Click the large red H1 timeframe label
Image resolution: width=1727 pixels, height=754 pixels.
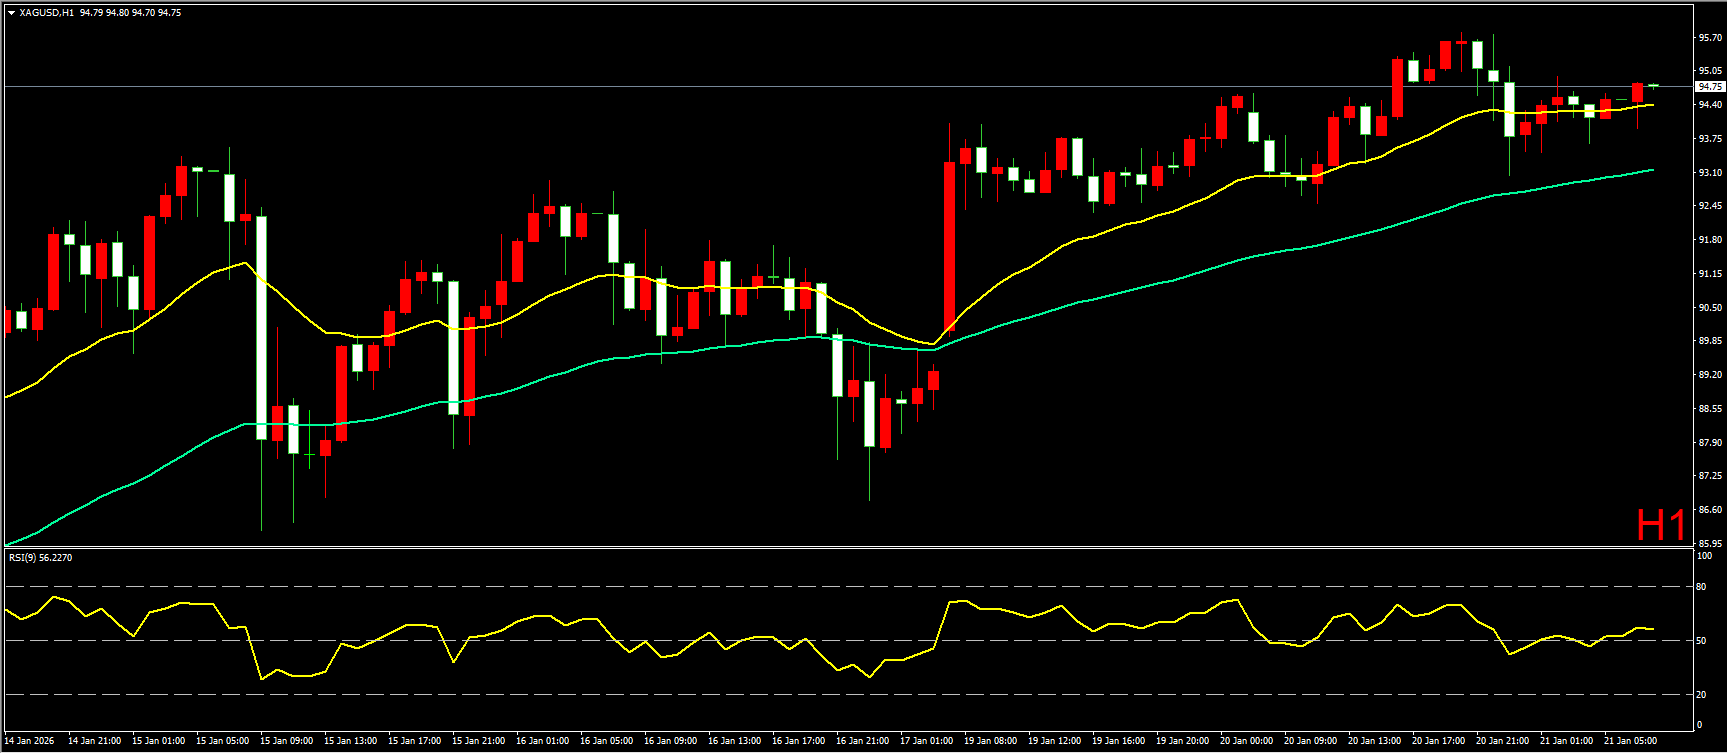pyautogui.click(x=1661, y=525)
